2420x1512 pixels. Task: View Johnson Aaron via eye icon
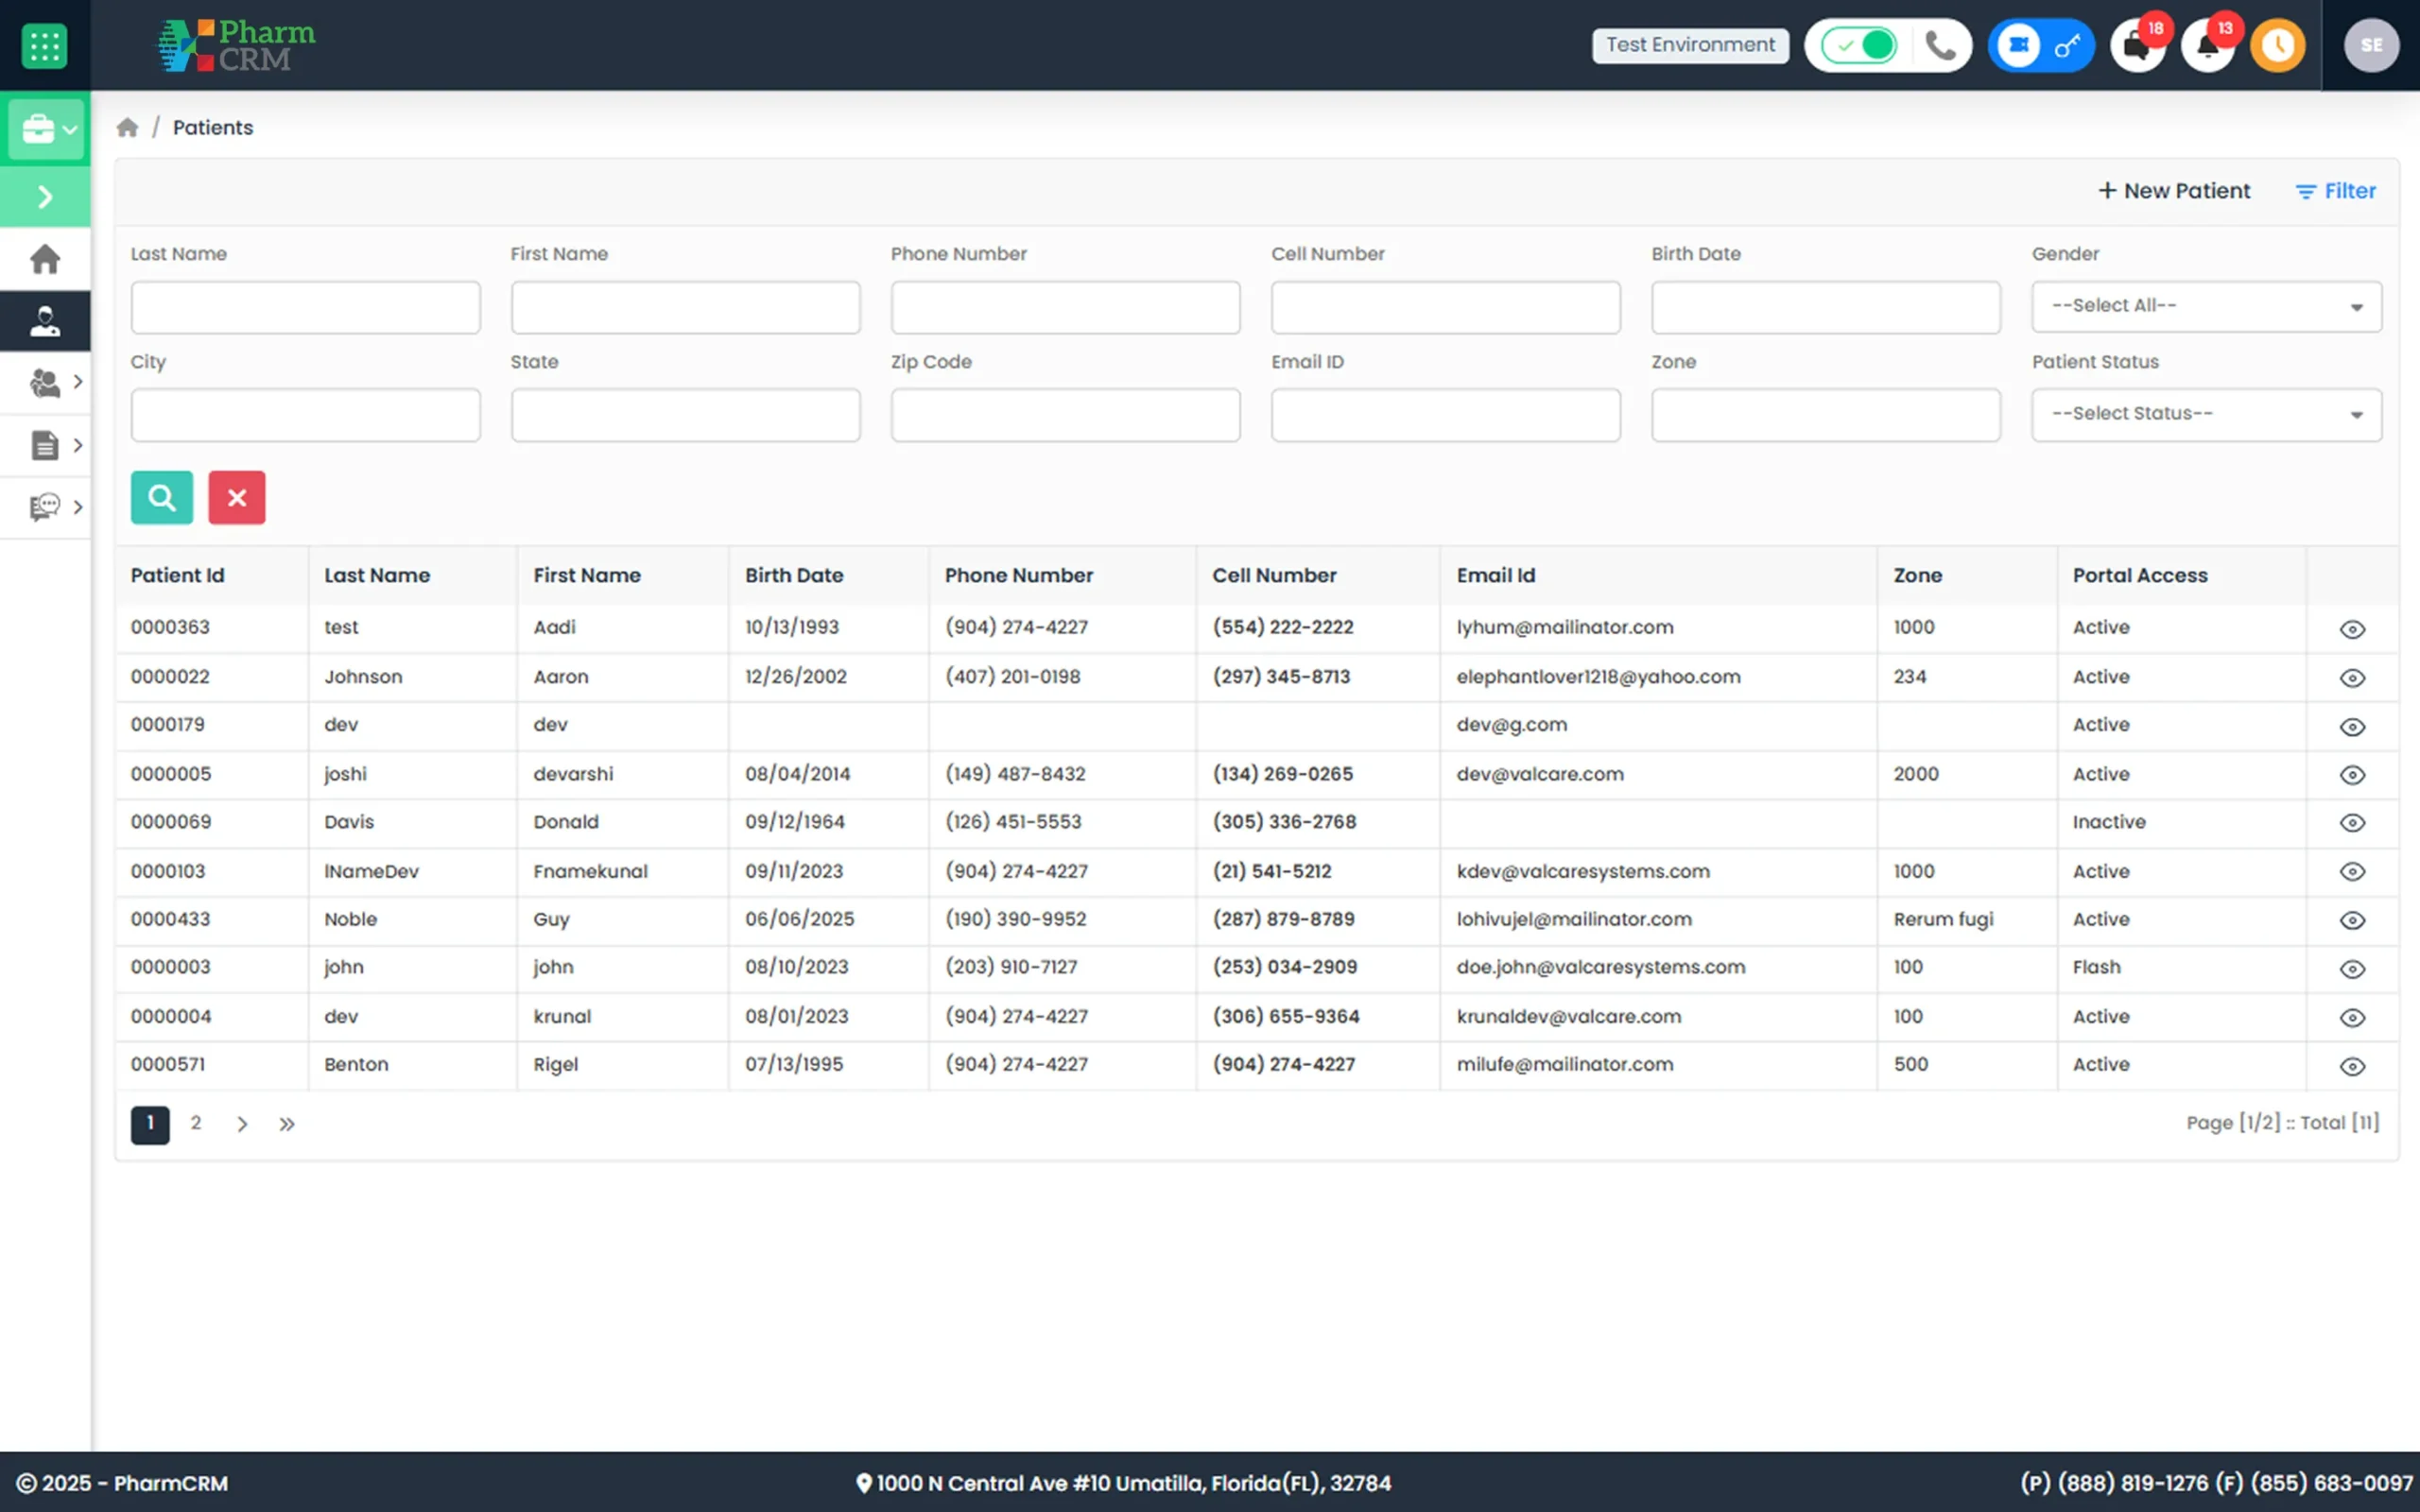click(2352, 678)
